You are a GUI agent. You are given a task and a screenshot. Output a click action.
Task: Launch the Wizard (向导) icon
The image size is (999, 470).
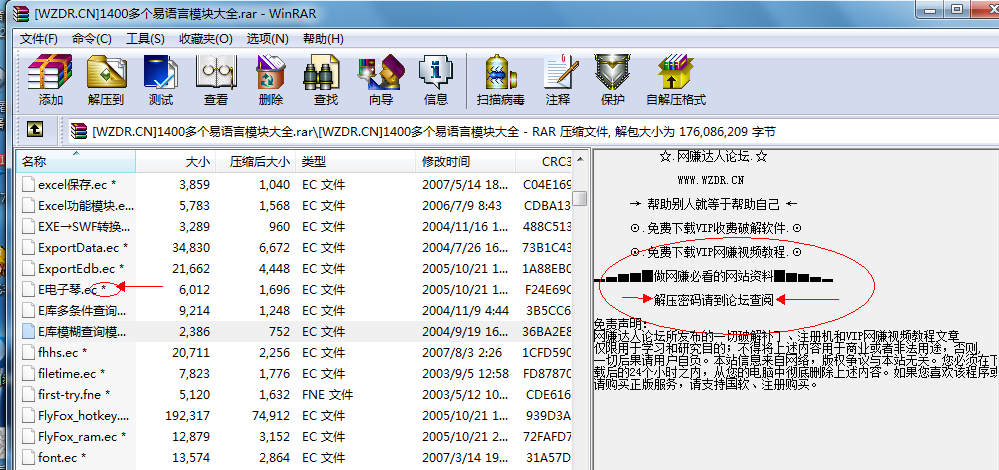381,80
